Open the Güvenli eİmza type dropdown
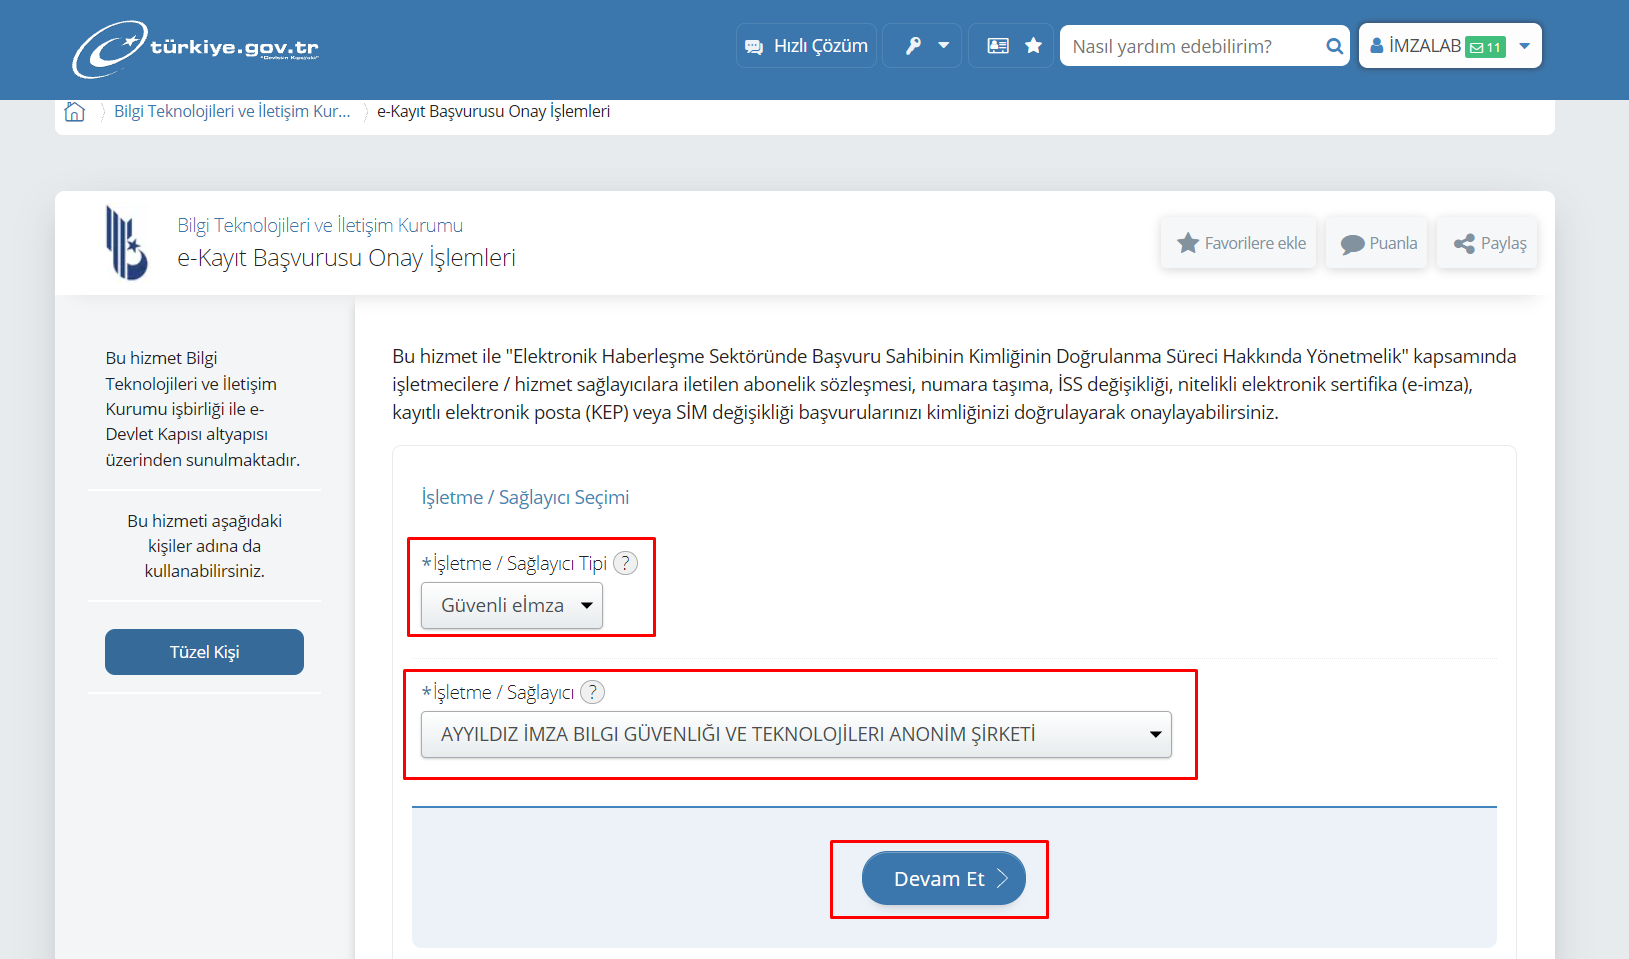1629x959 pixels. point(512,606)
